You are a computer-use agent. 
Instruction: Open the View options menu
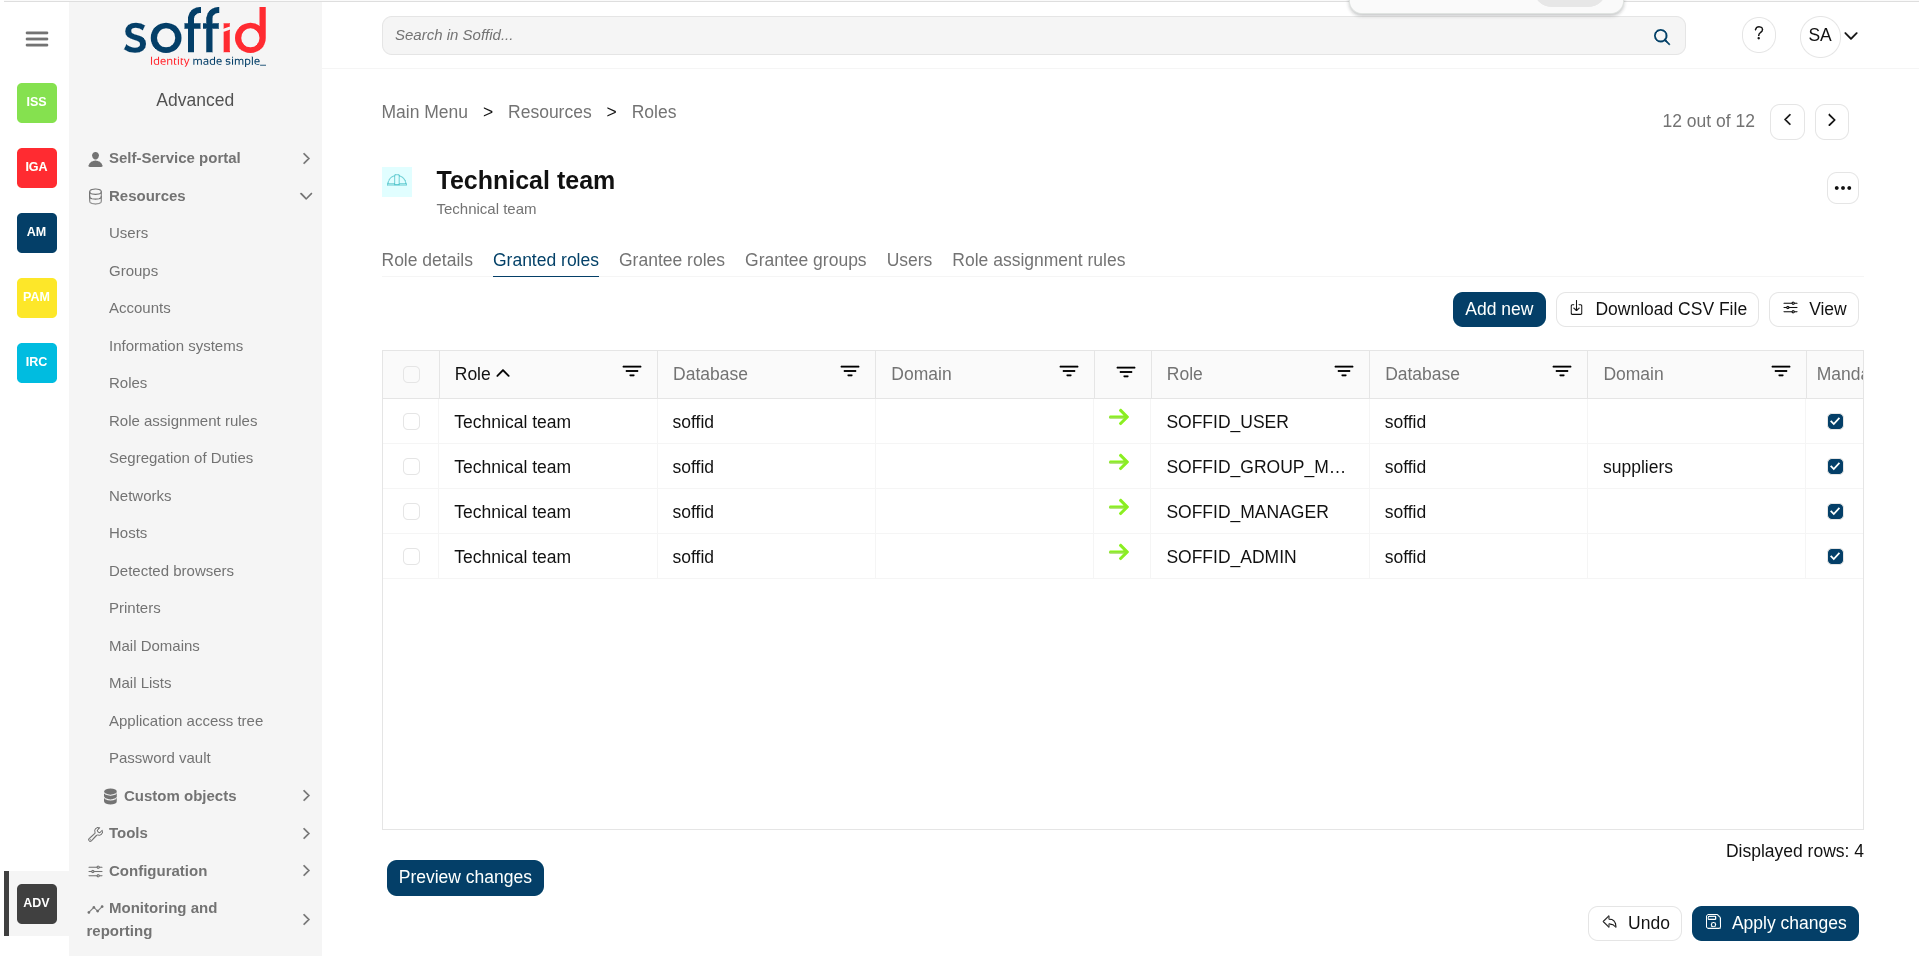1813,309
